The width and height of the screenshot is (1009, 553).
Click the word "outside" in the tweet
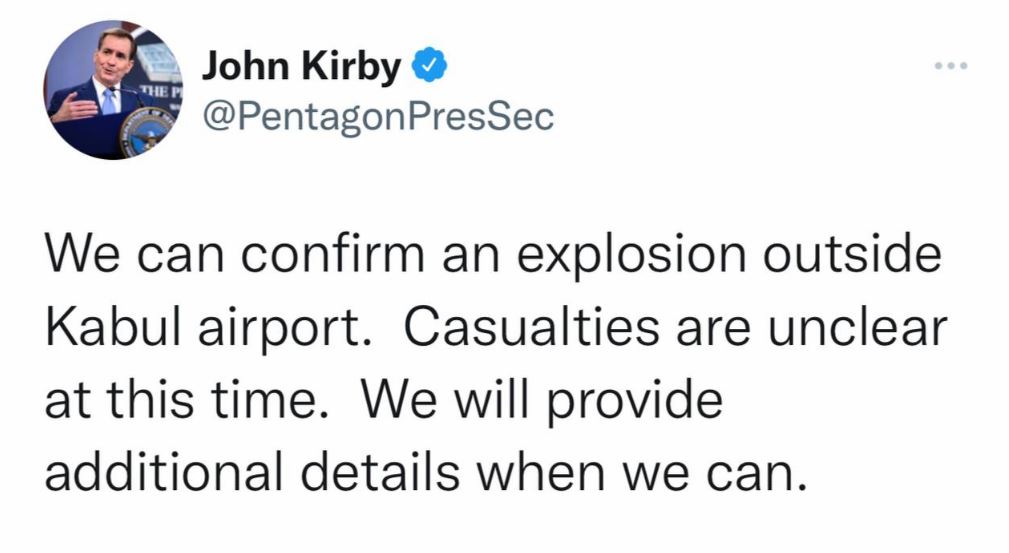coord(852,253)
